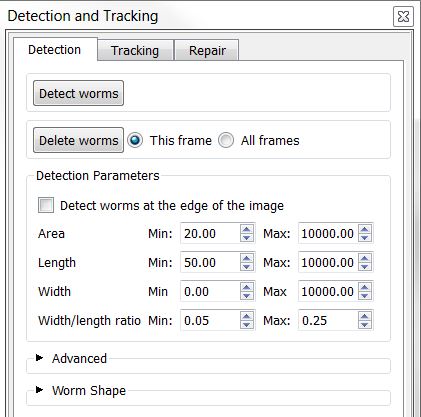
Task: Decrease Area Max value with down arrow
Action: (365, 237)
